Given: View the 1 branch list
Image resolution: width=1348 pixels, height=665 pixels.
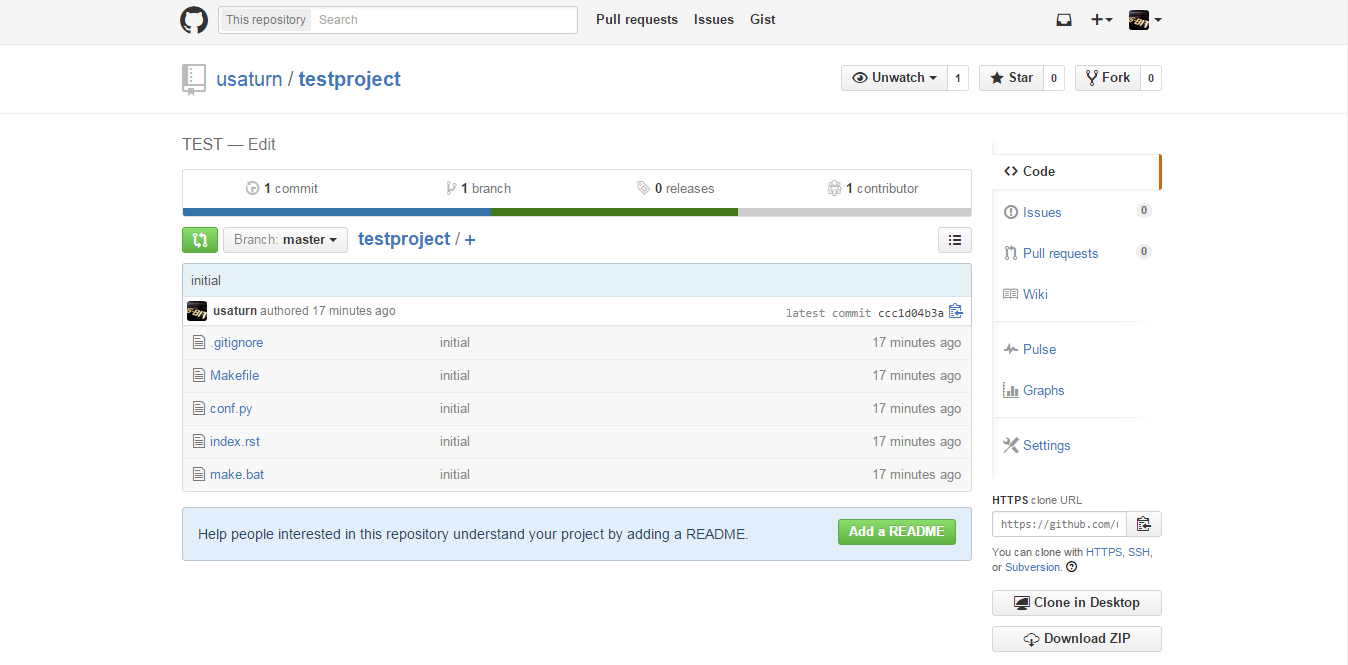Looking at the screenshot, I should [x=479, y=188].
